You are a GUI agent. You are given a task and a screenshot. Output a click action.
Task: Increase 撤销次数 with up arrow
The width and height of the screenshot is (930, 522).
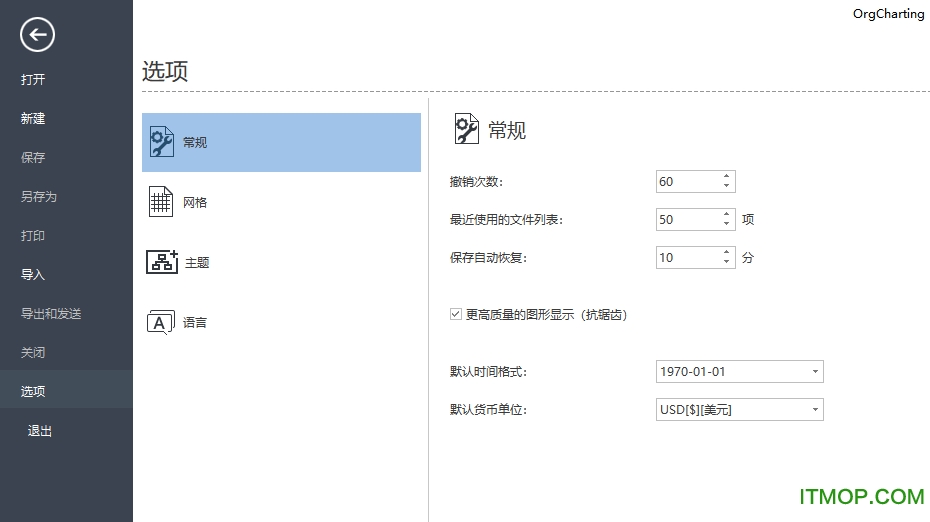(x=726, y=177)
